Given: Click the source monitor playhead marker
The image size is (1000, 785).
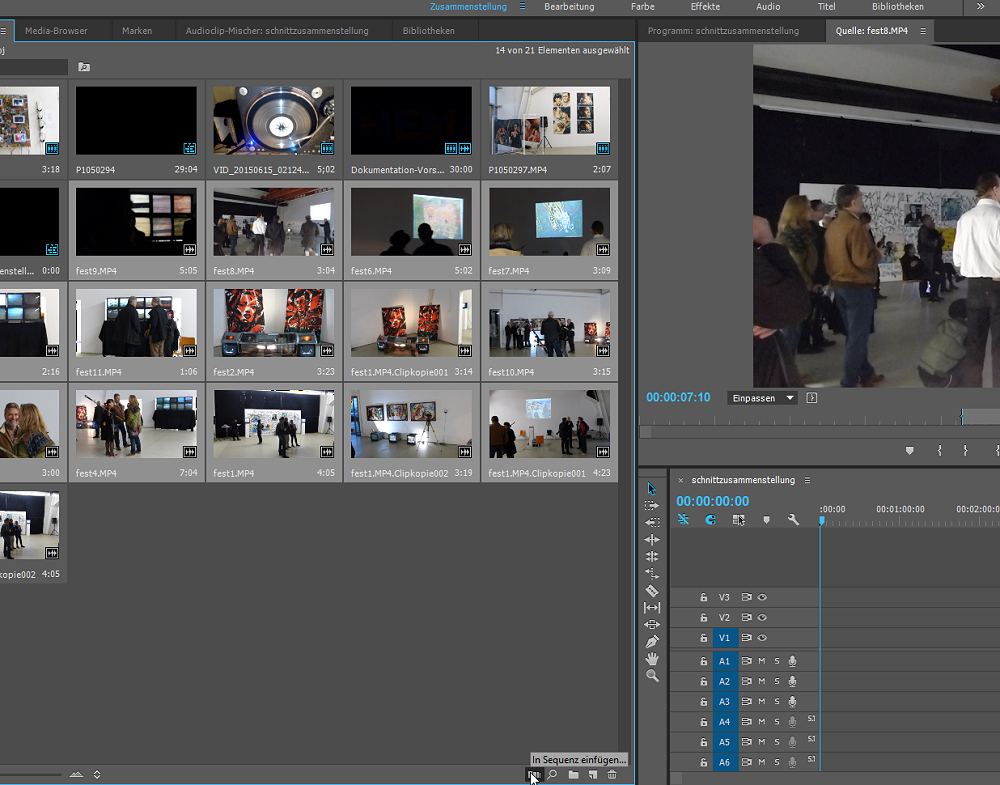Looking at the screenshot, I should click(x=962, y=417).
